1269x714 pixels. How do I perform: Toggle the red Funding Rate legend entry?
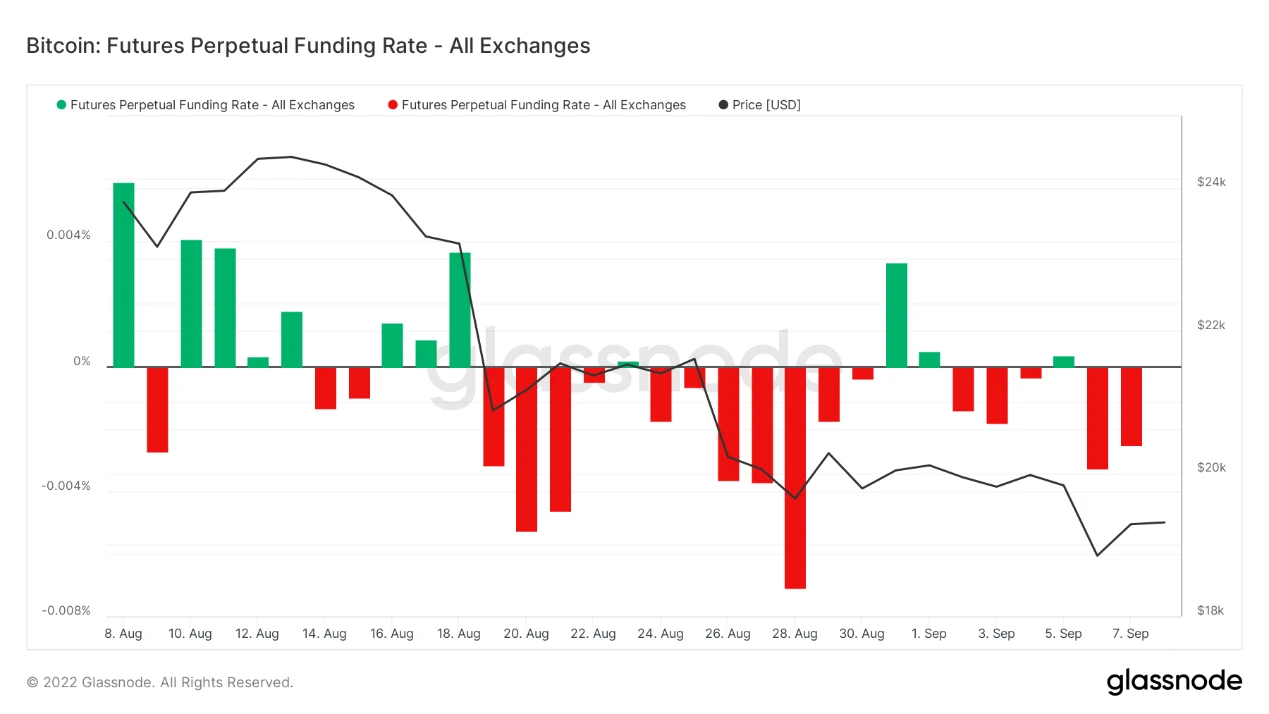(537, 105)
